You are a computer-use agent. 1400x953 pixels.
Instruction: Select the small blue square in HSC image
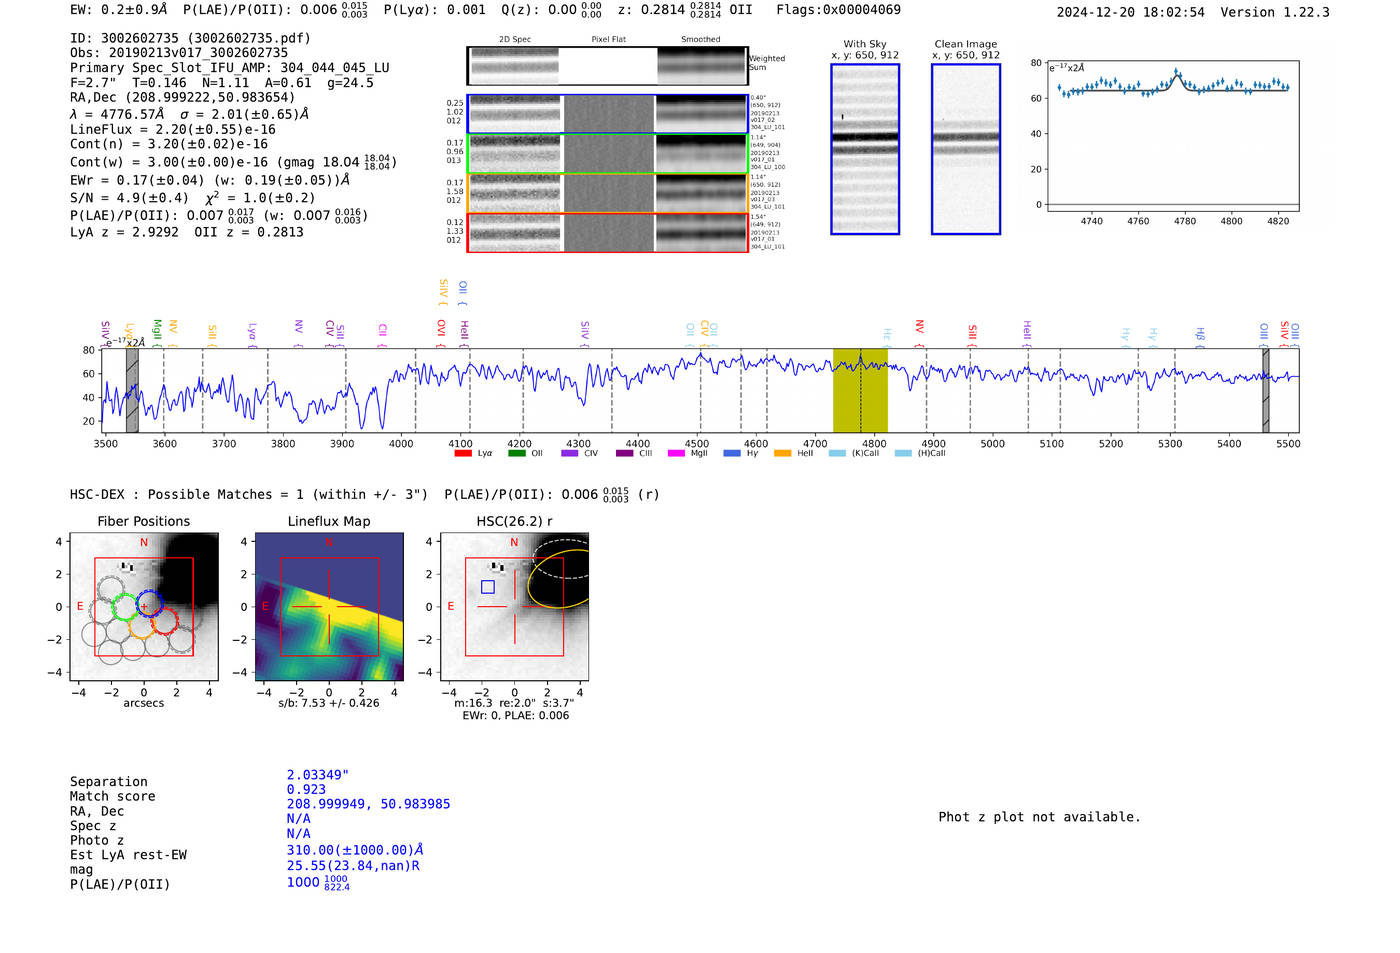pyautogui.click(x=488, y=587)
